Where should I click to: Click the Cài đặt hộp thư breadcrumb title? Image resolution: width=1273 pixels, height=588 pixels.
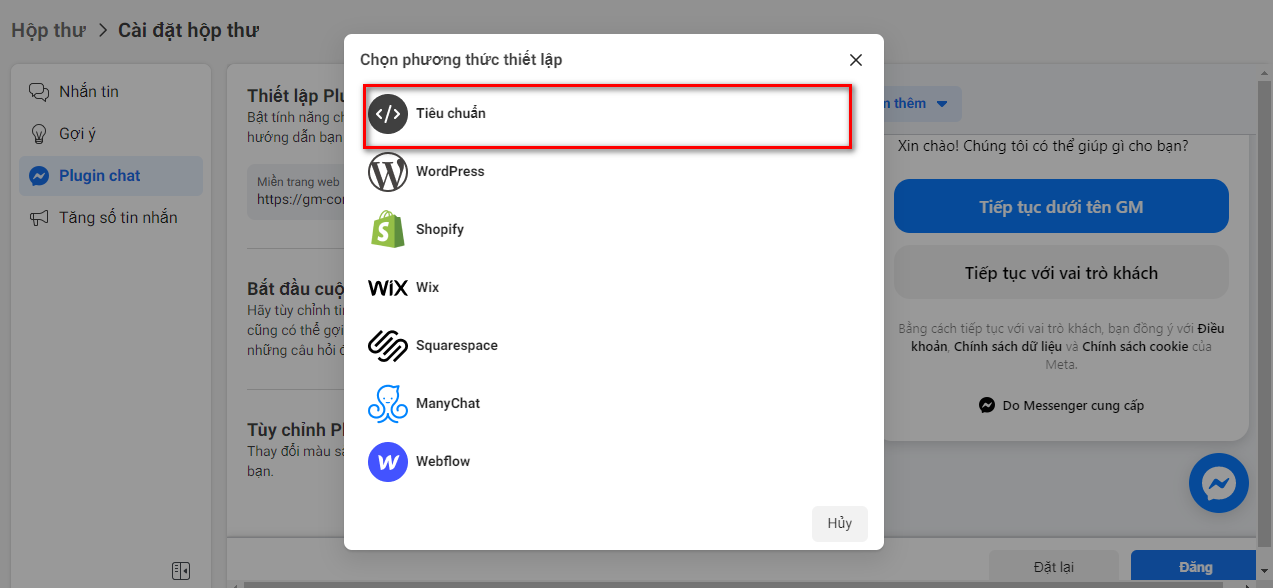(x=188, y=30)
